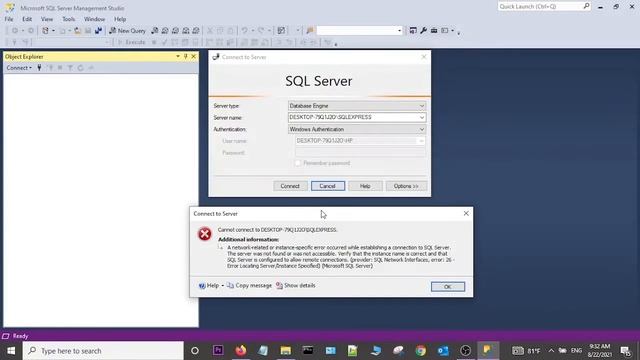Viewport: 640px width, 360px height.
Task: Open the View menu
Action: [x=47, y=19]
